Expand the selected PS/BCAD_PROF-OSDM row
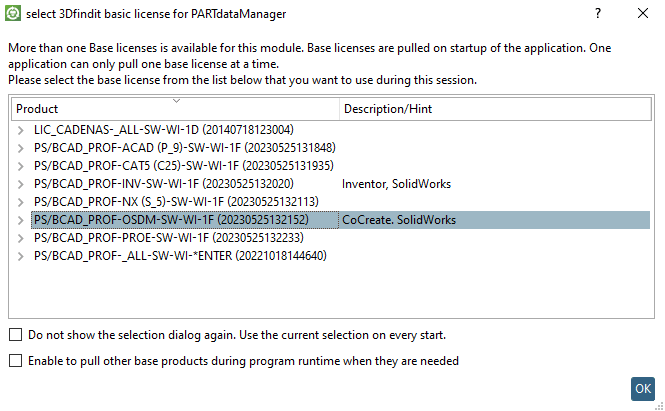 click(20, 220)
